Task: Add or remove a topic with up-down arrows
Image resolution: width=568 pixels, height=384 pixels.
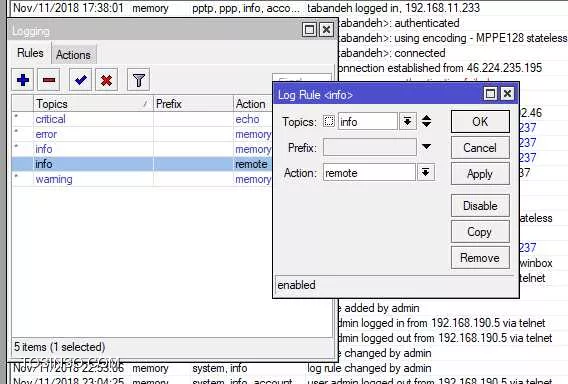Action: 426,121
